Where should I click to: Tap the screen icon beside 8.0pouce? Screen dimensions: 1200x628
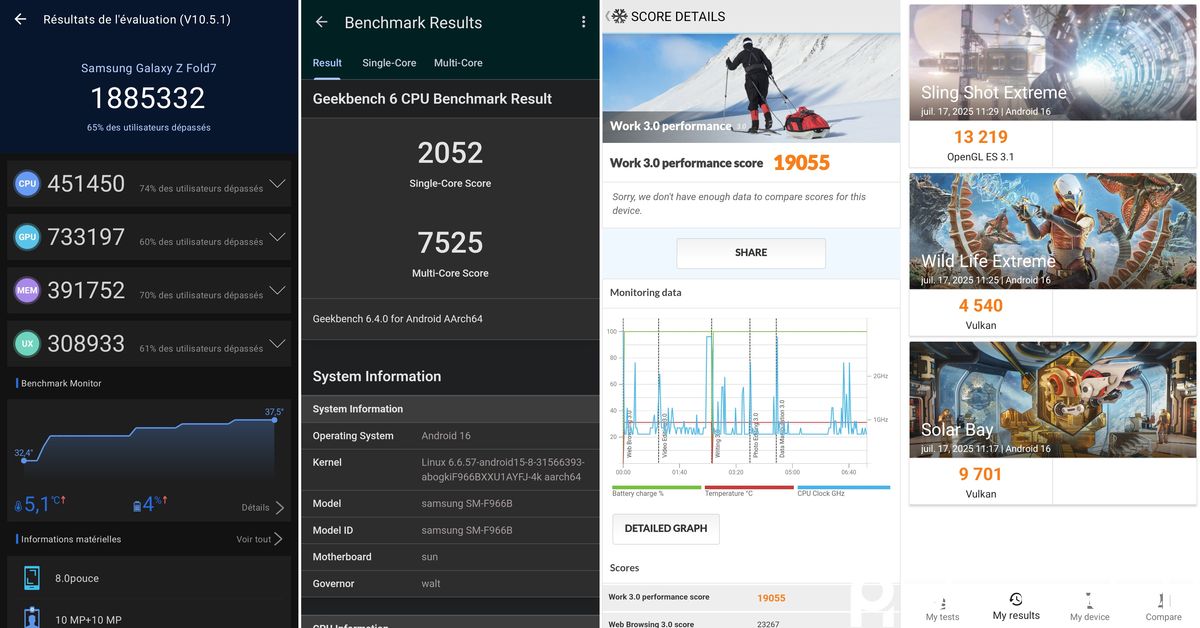pyautogui.click(x=32, y=578)
